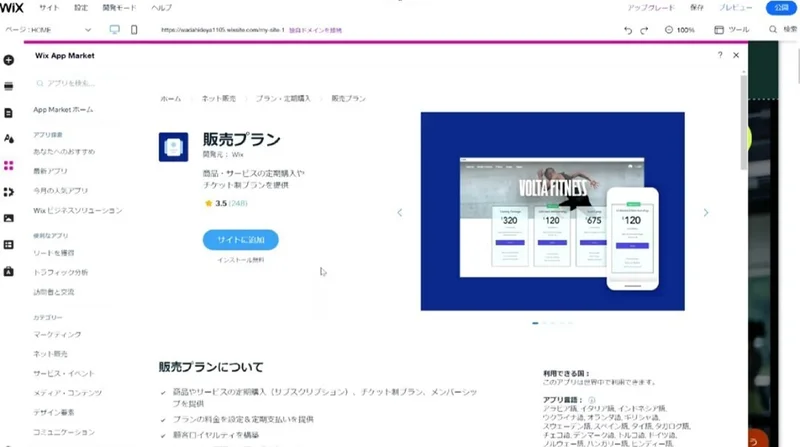800x447 pixels.
Task: Click the redo arrow icon
Action: click(x=644, y=30)
